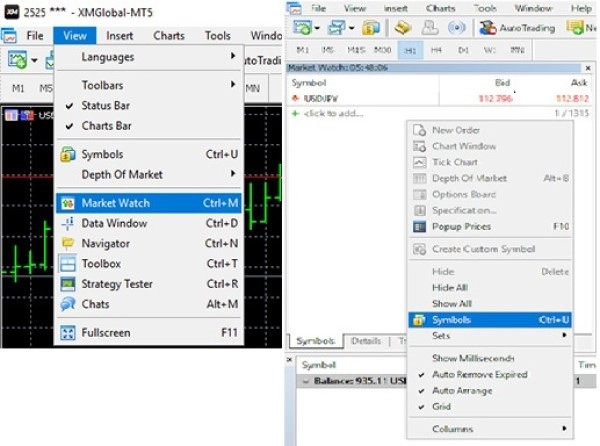The width and height of the screenshot is (600, 446).
Task: Toggle Grid checkmark in context menu
Action: coord(421,407)
